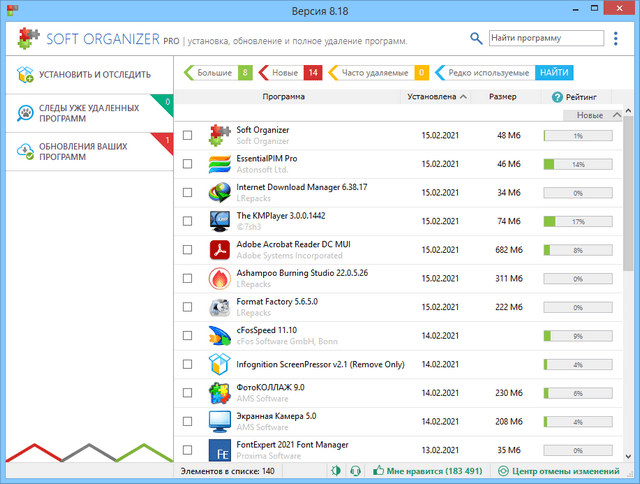Focus the Найти программу search field
This screenshot has height=484, width=640.
pos(546,38)
